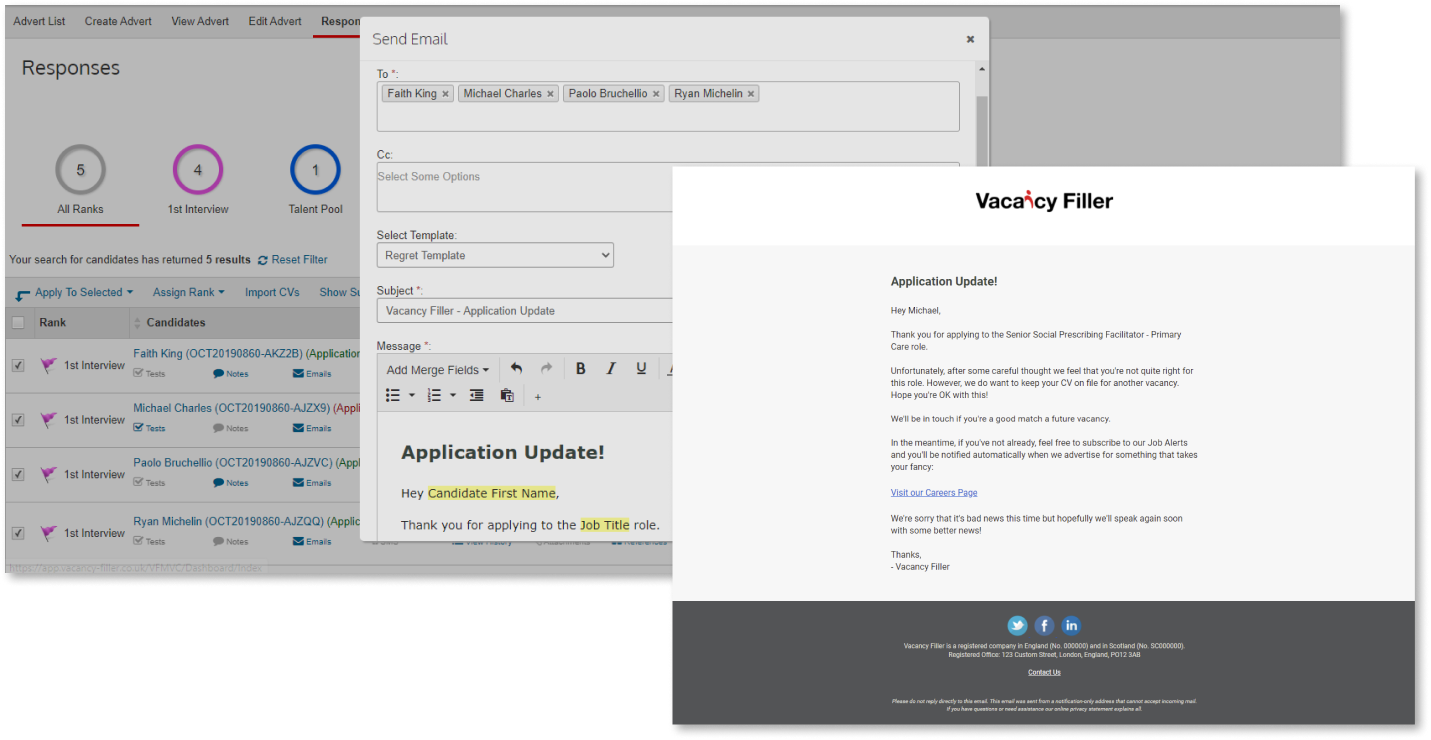The width and height of the screenshot is (1431, 740).
Task: Click Visit our Careers Page link
Action: 934,493
